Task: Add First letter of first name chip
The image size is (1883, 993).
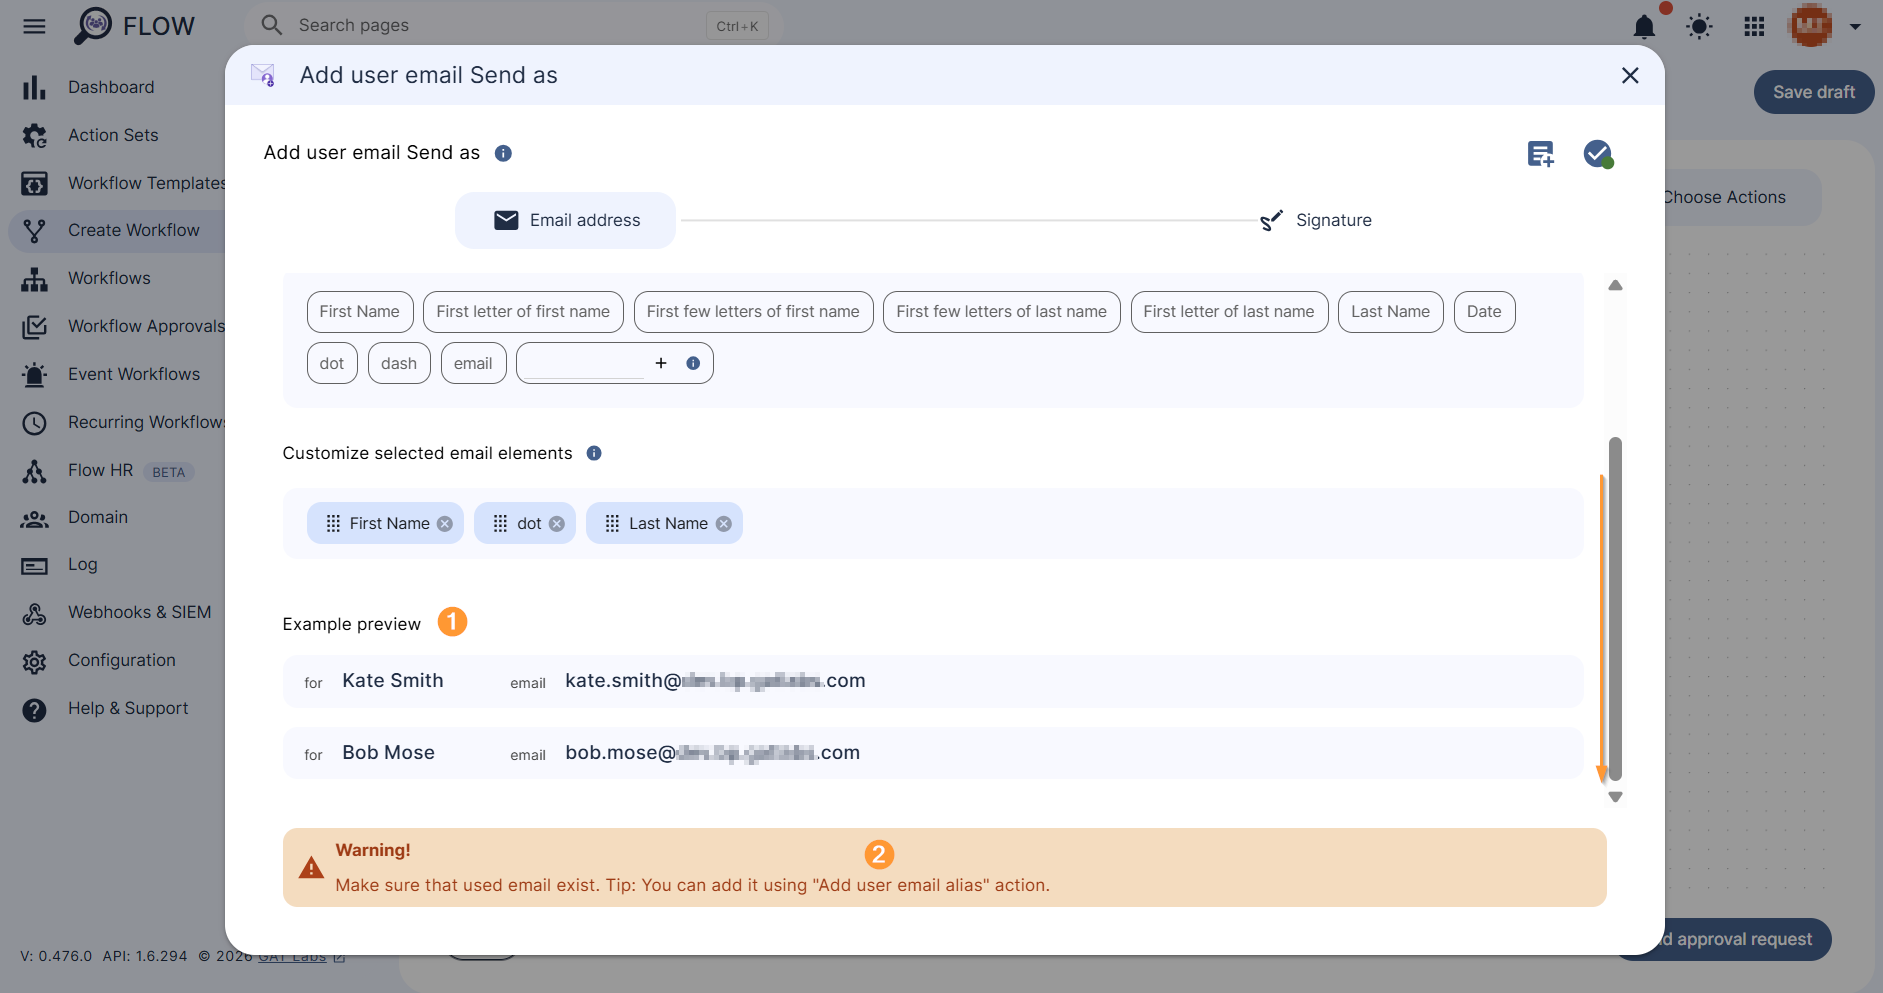Action: point(523,312)
